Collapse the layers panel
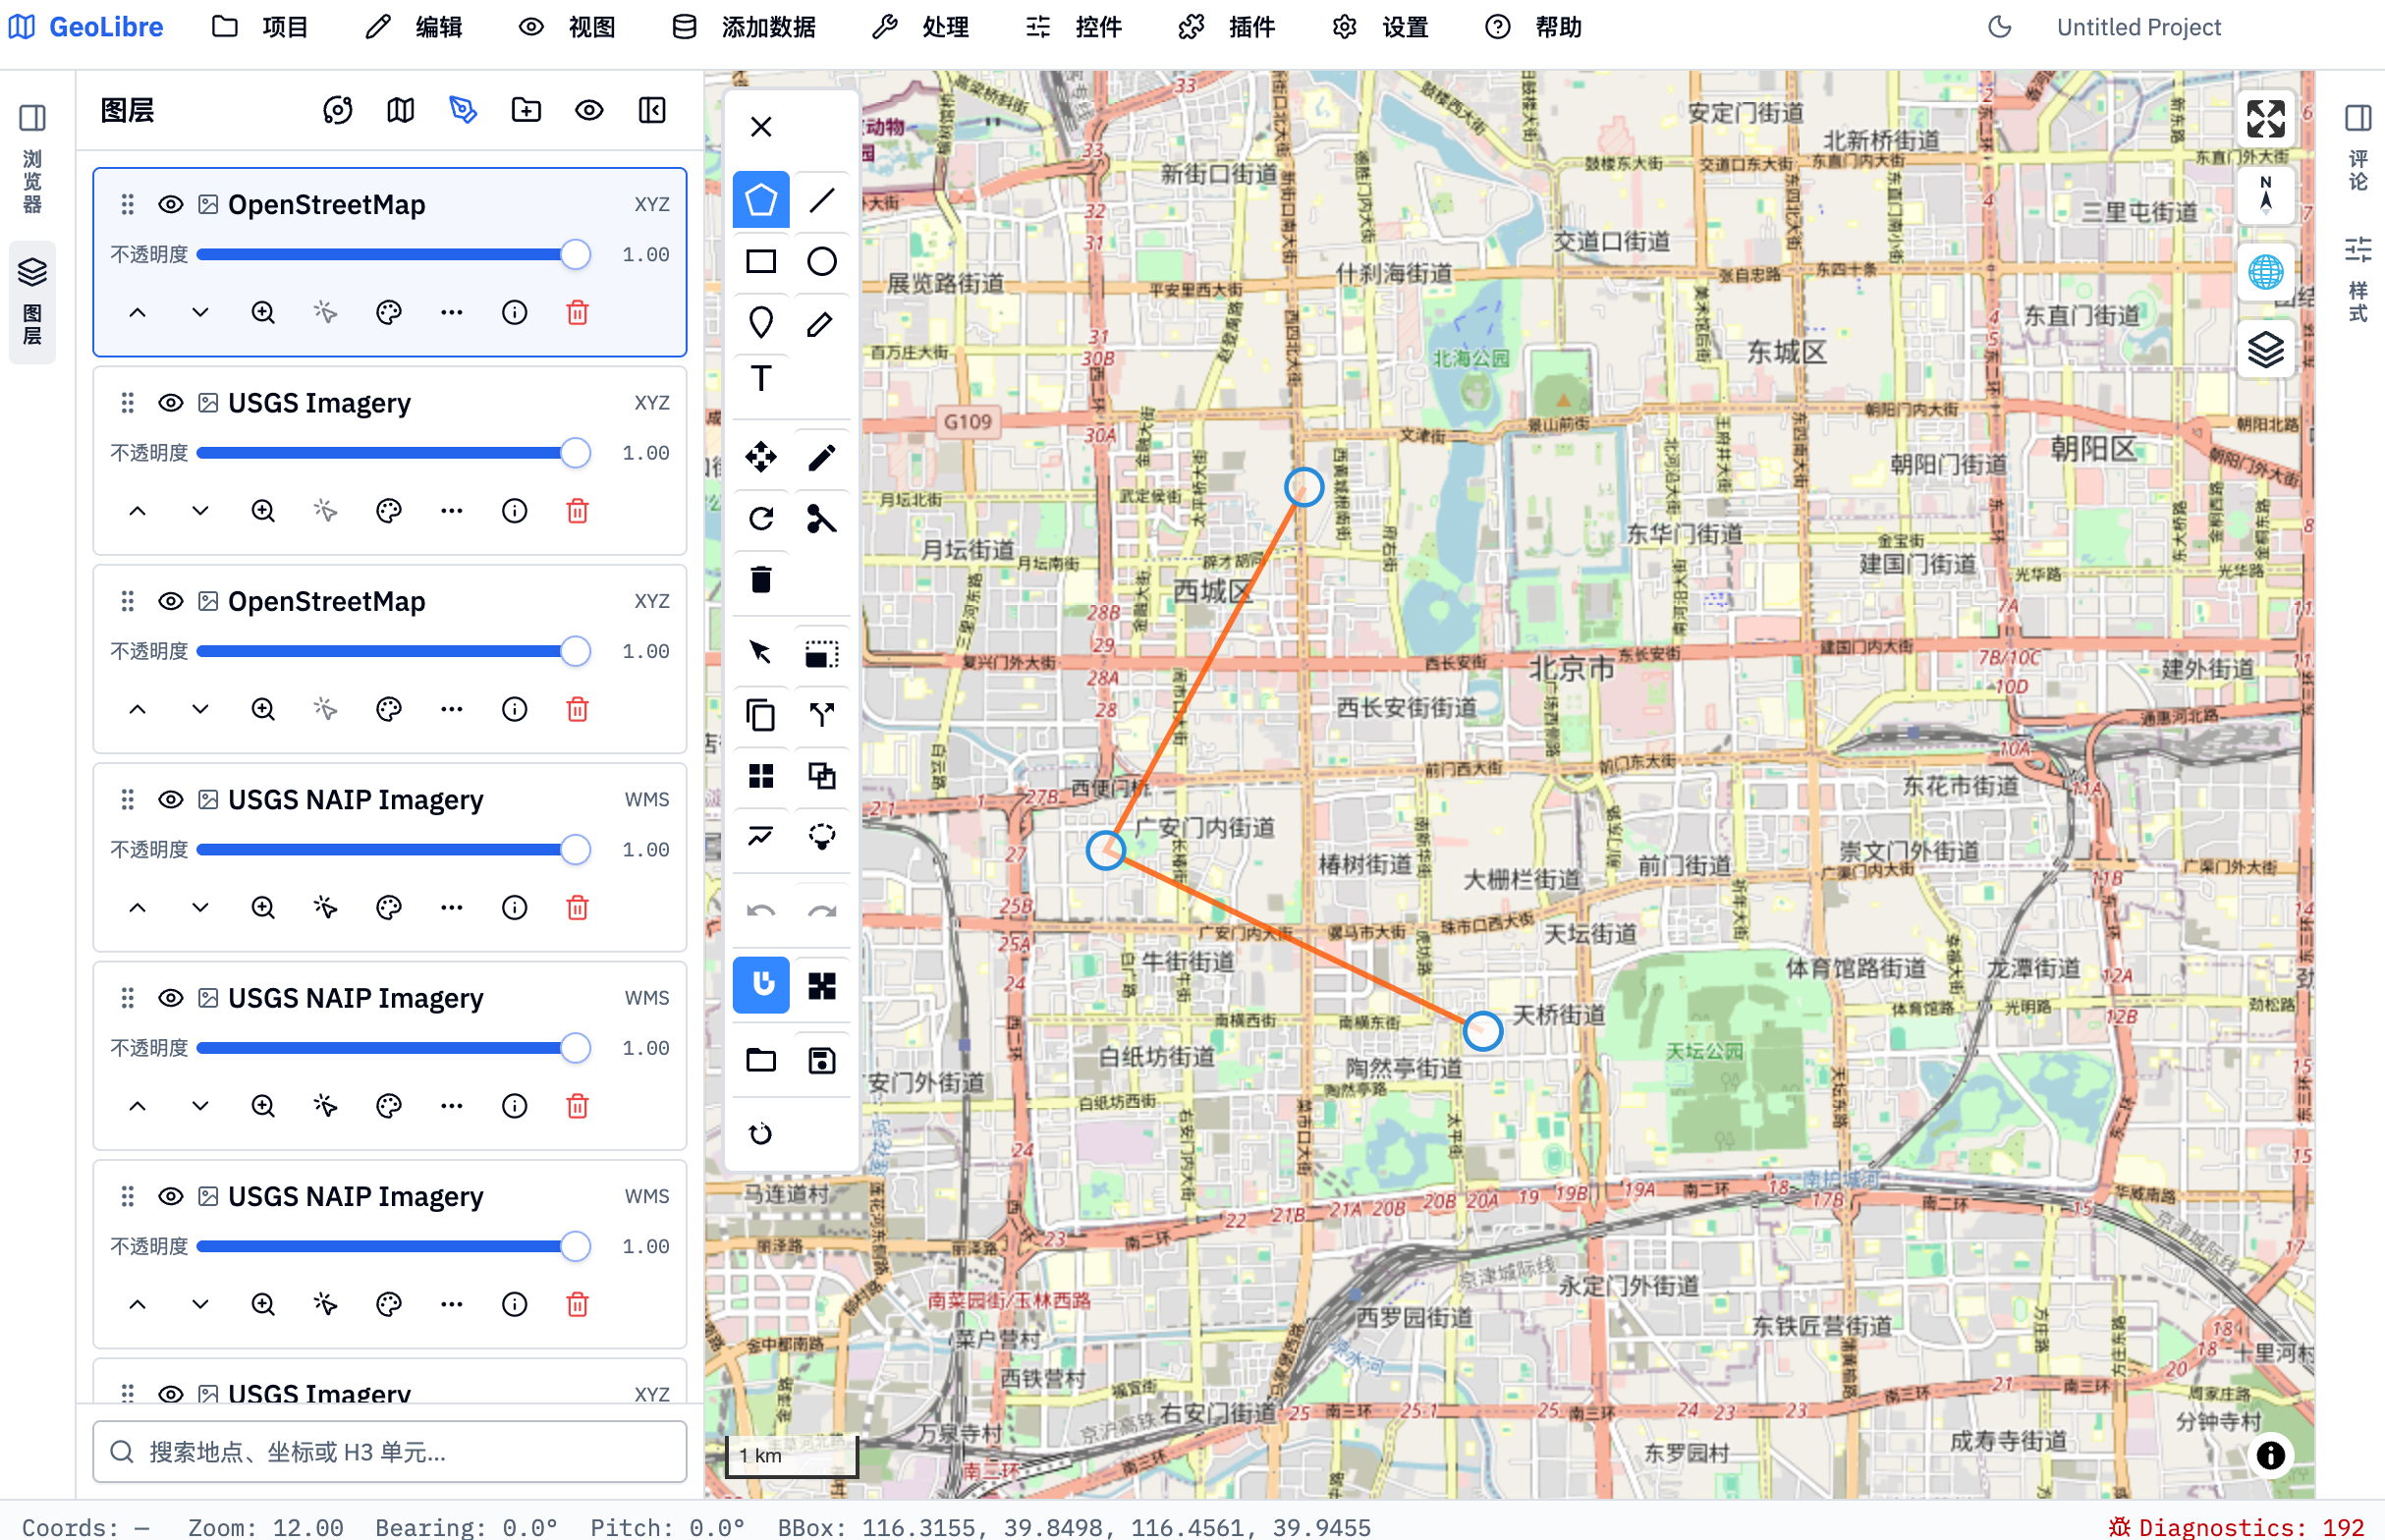The width and height of the screenshot is (2385, 1540). (x=652, y=110)
